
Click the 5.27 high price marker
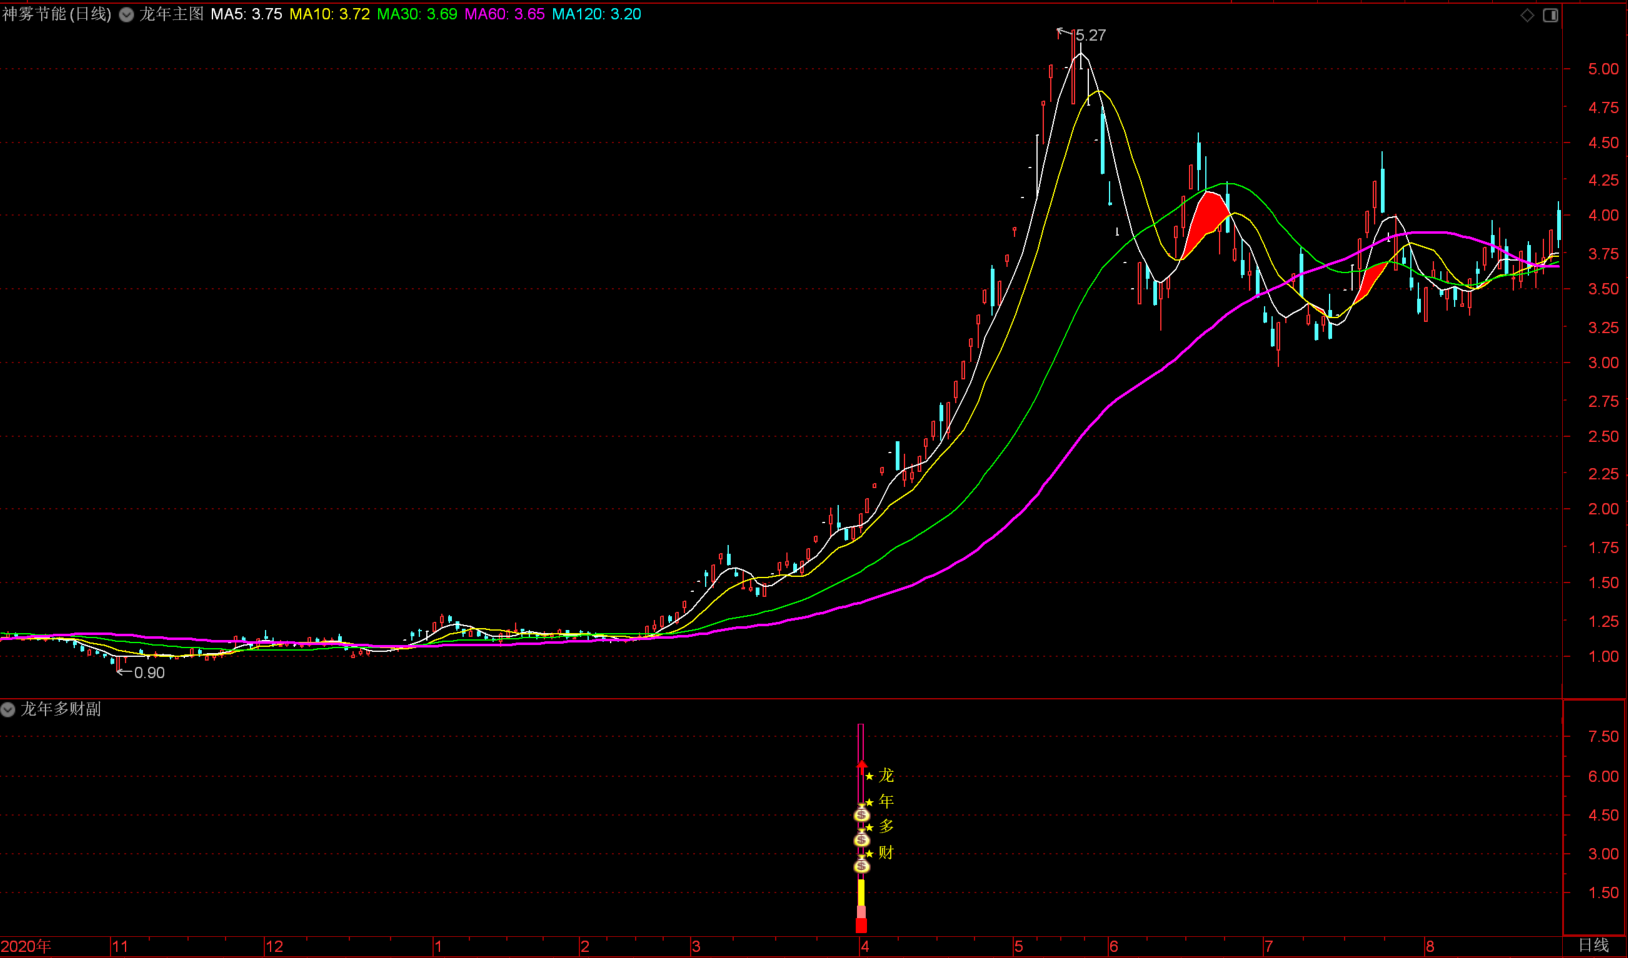[x=1090, y=35]
